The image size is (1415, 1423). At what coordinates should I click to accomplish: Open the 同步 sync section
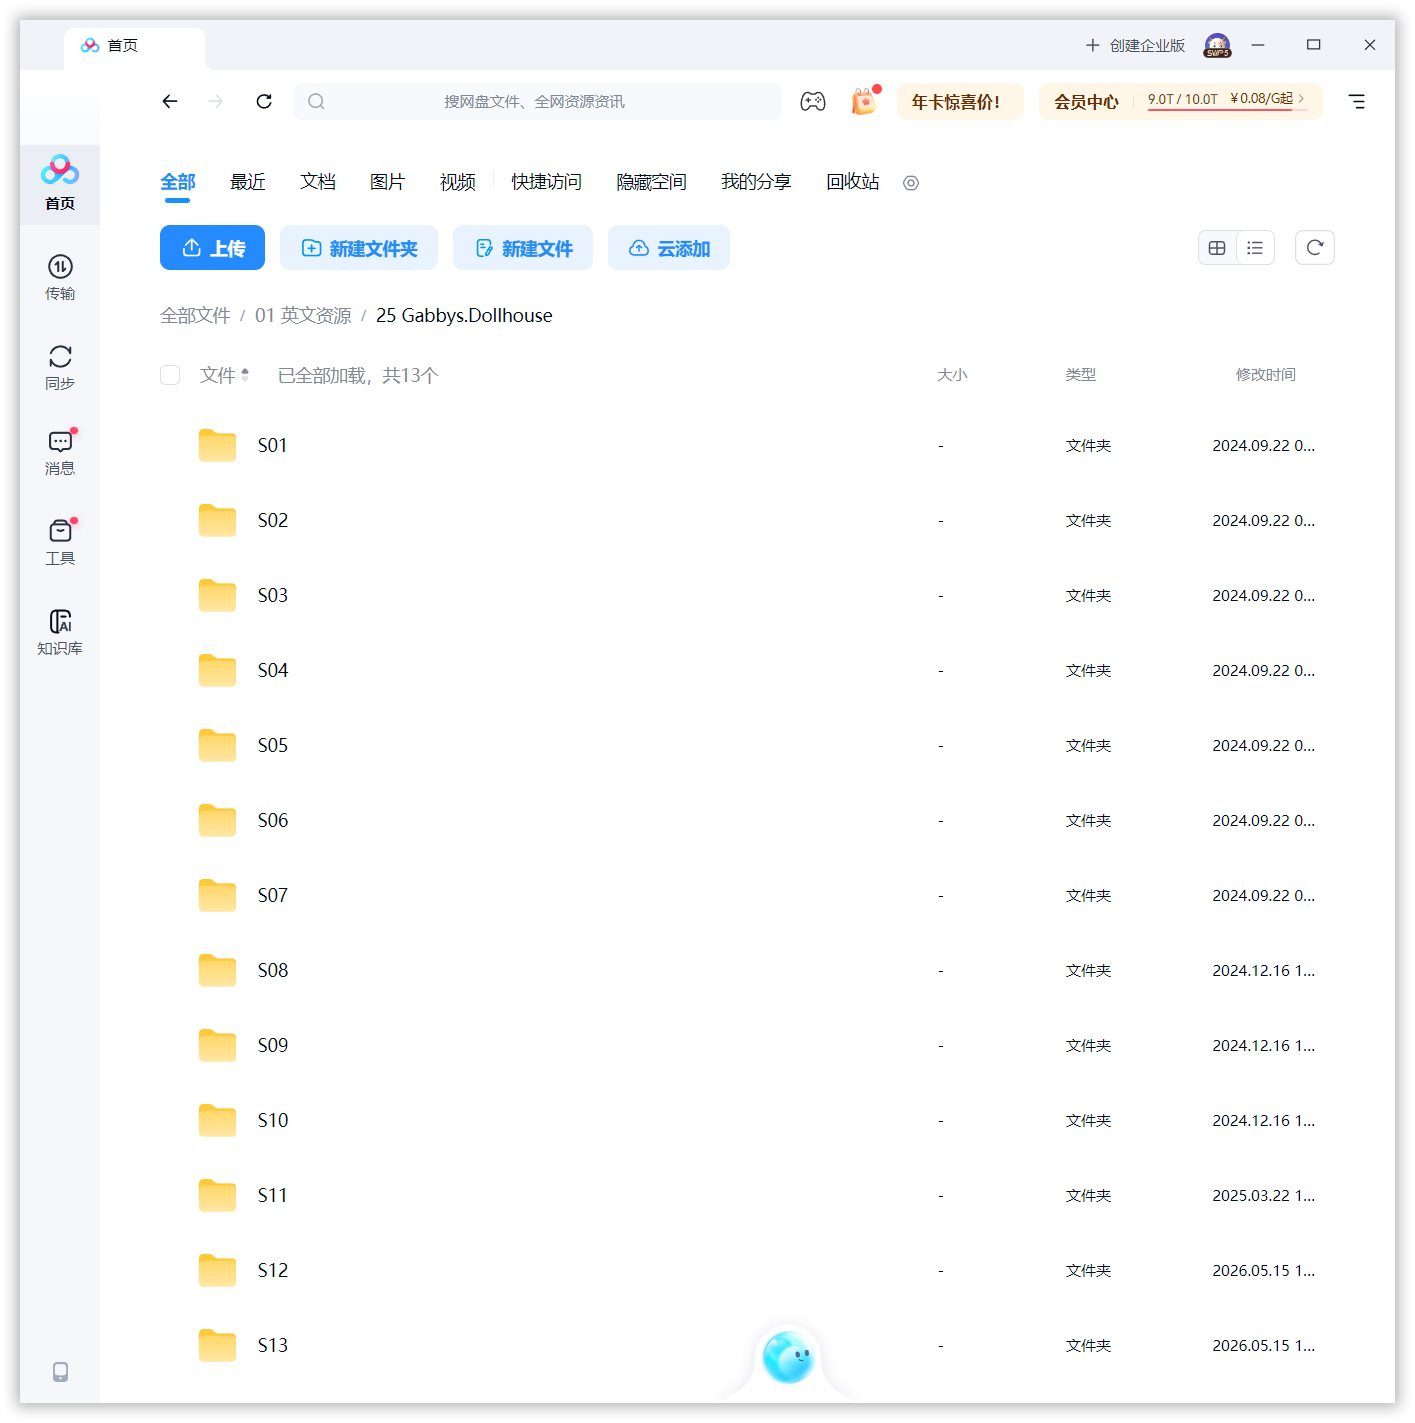click(60, 367)
